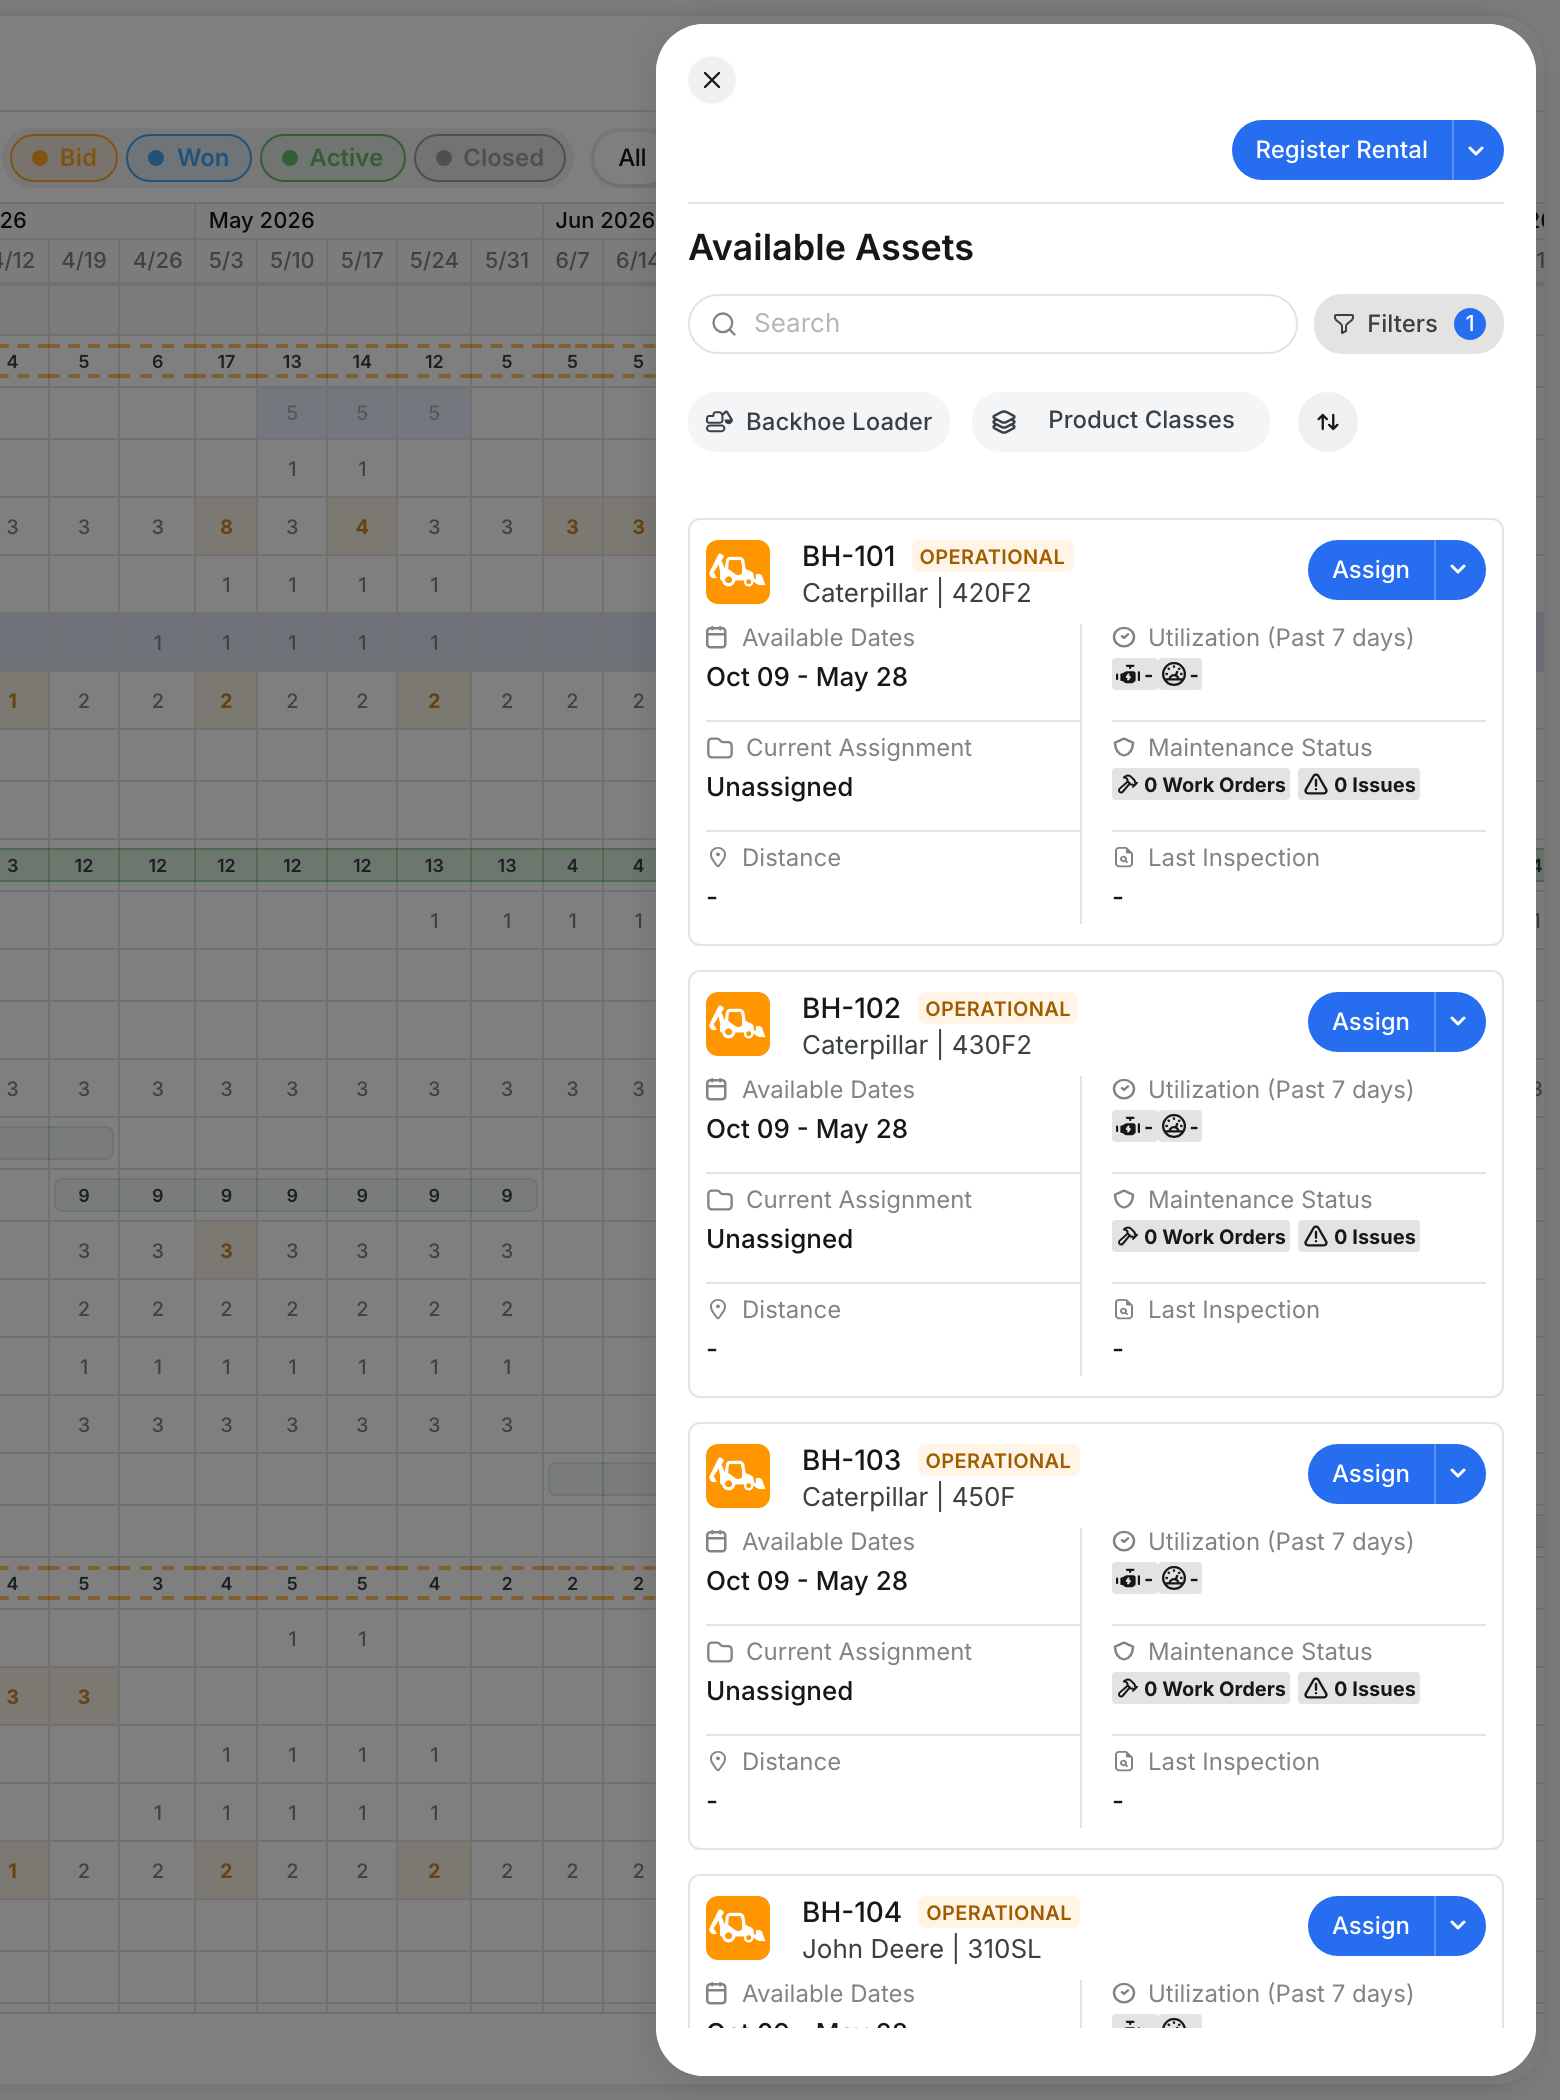The image size is (1560, 2100).
Task: Open the Product Classes selector
Action: click(1120, 422)
